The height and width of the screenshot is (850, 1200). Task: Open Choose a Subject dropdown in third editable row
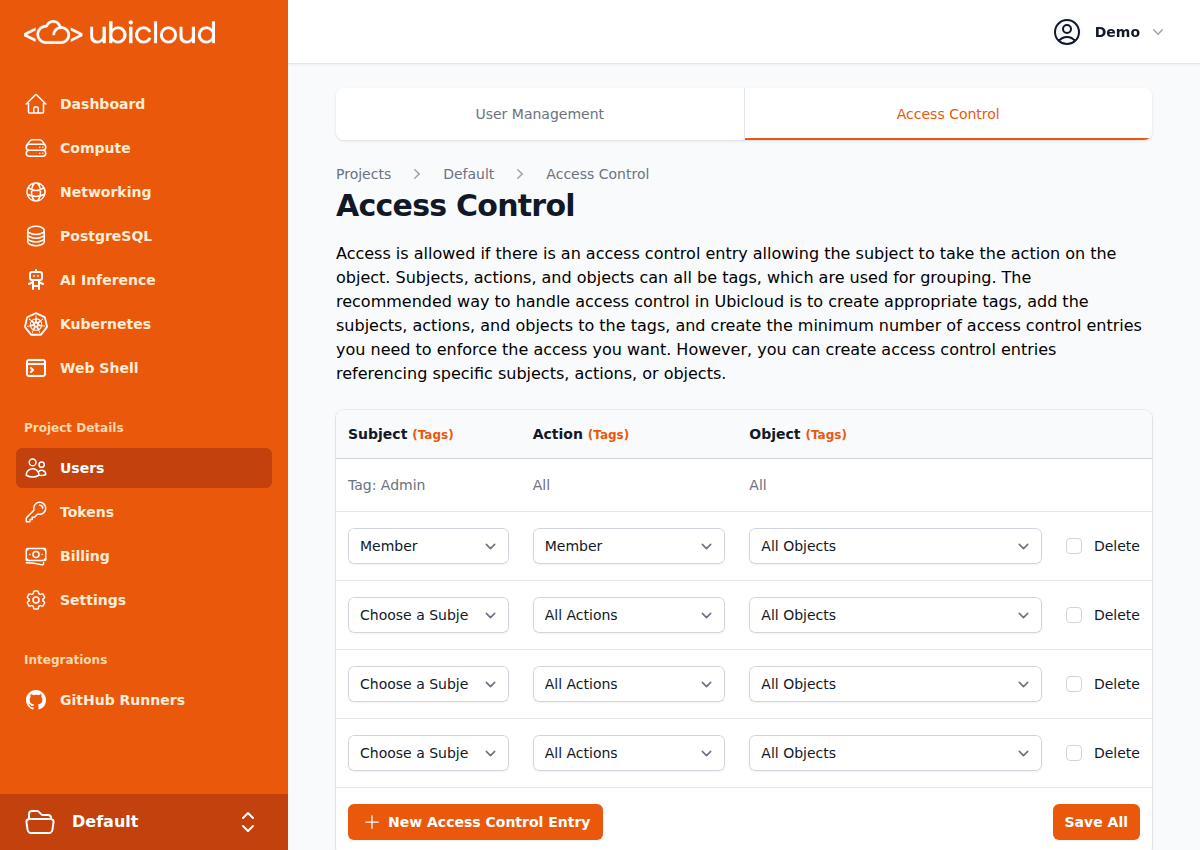click(428, 684)
